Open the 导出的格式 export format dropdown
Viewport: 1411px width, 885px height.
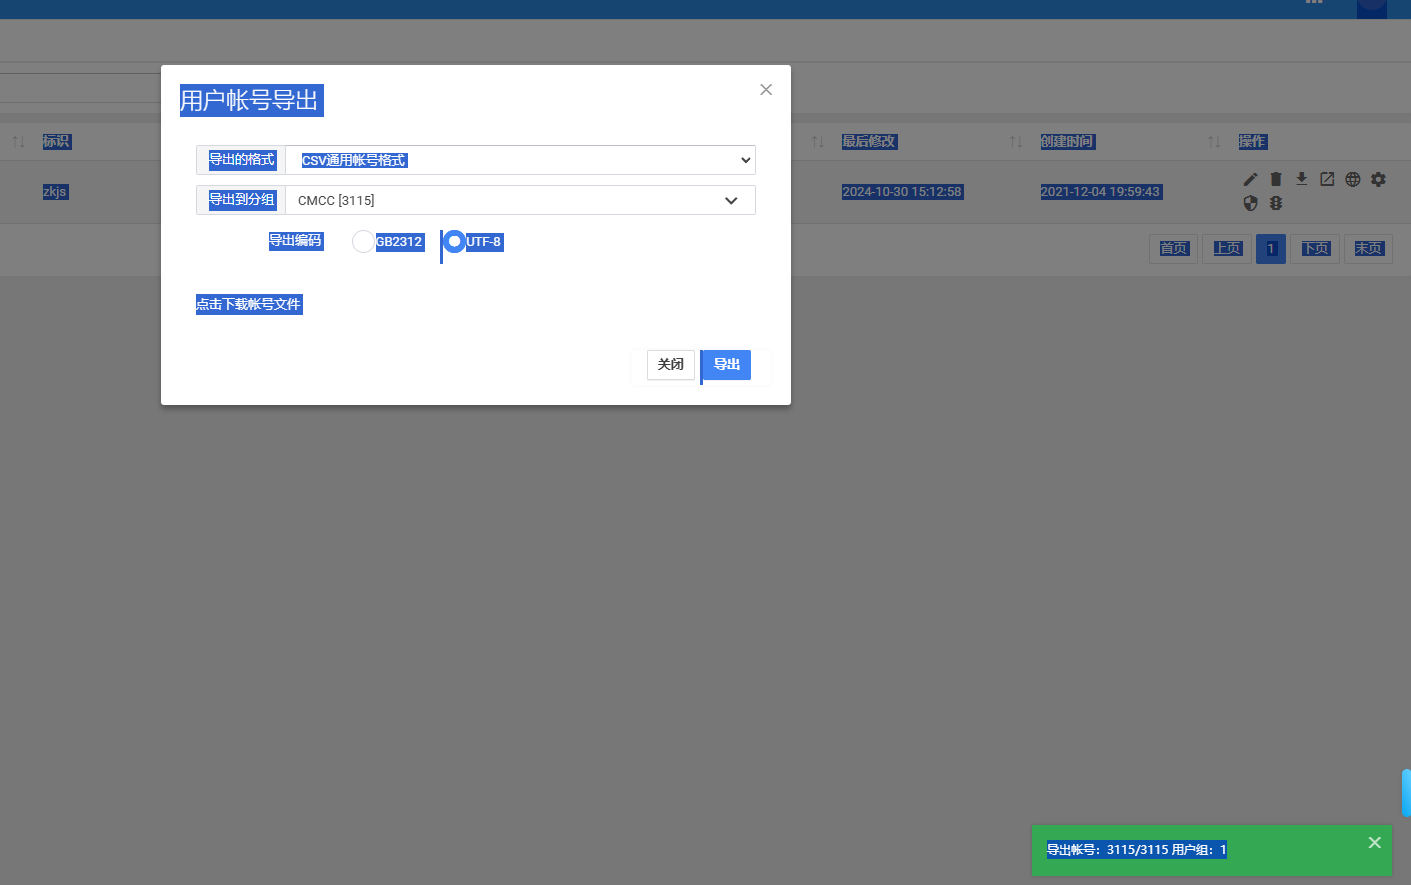click(520, 160)
